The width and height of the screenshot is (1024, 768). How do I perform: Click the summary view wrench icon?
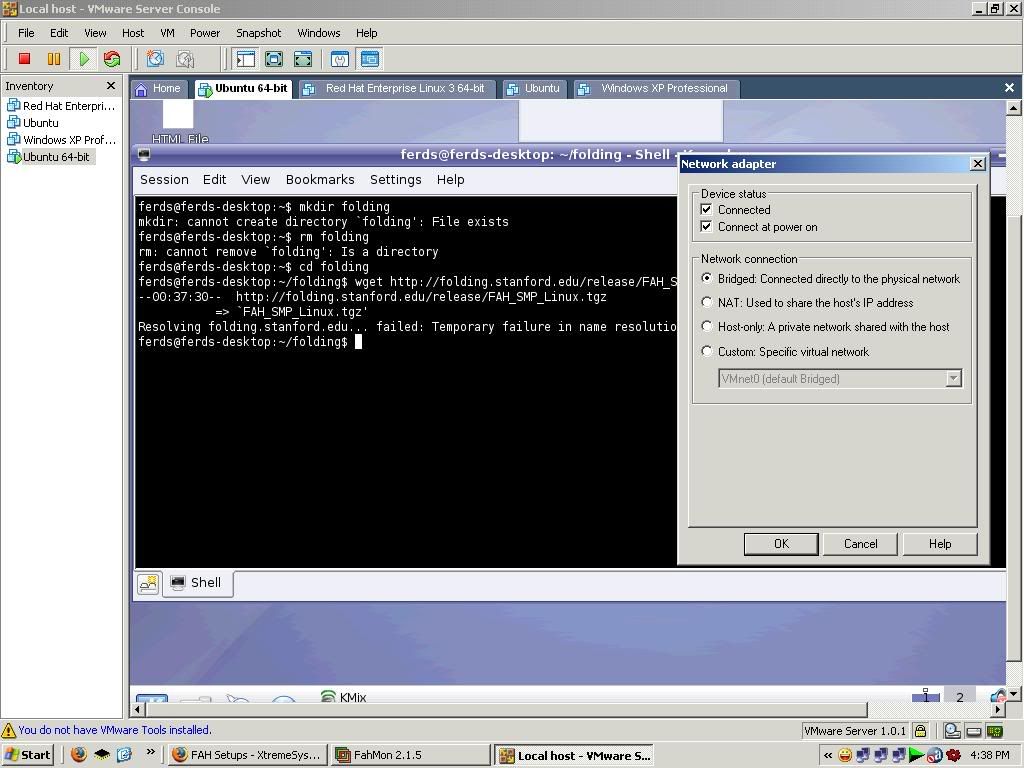(340, 59)
